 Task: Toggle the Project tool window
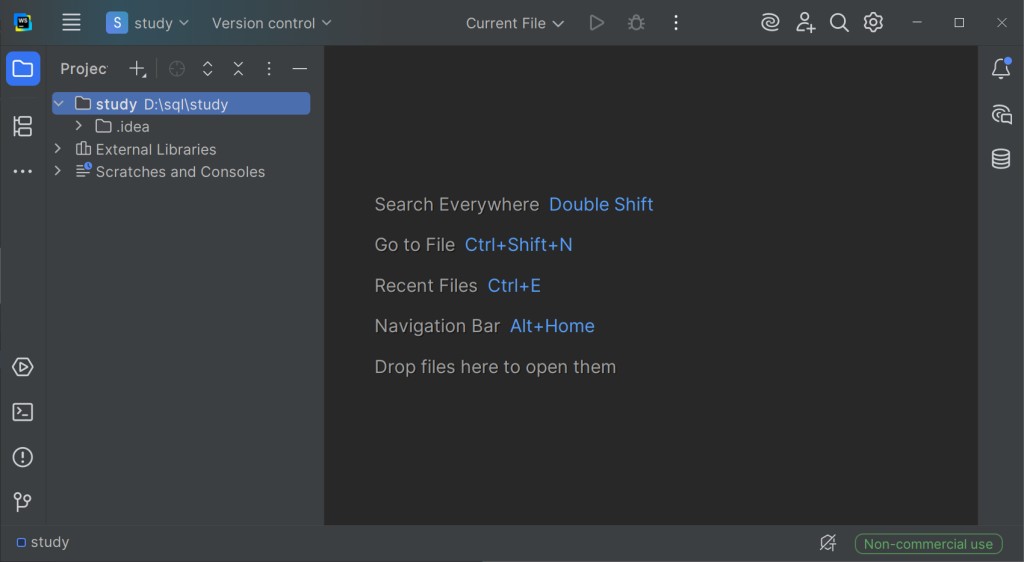click(23, 69)
